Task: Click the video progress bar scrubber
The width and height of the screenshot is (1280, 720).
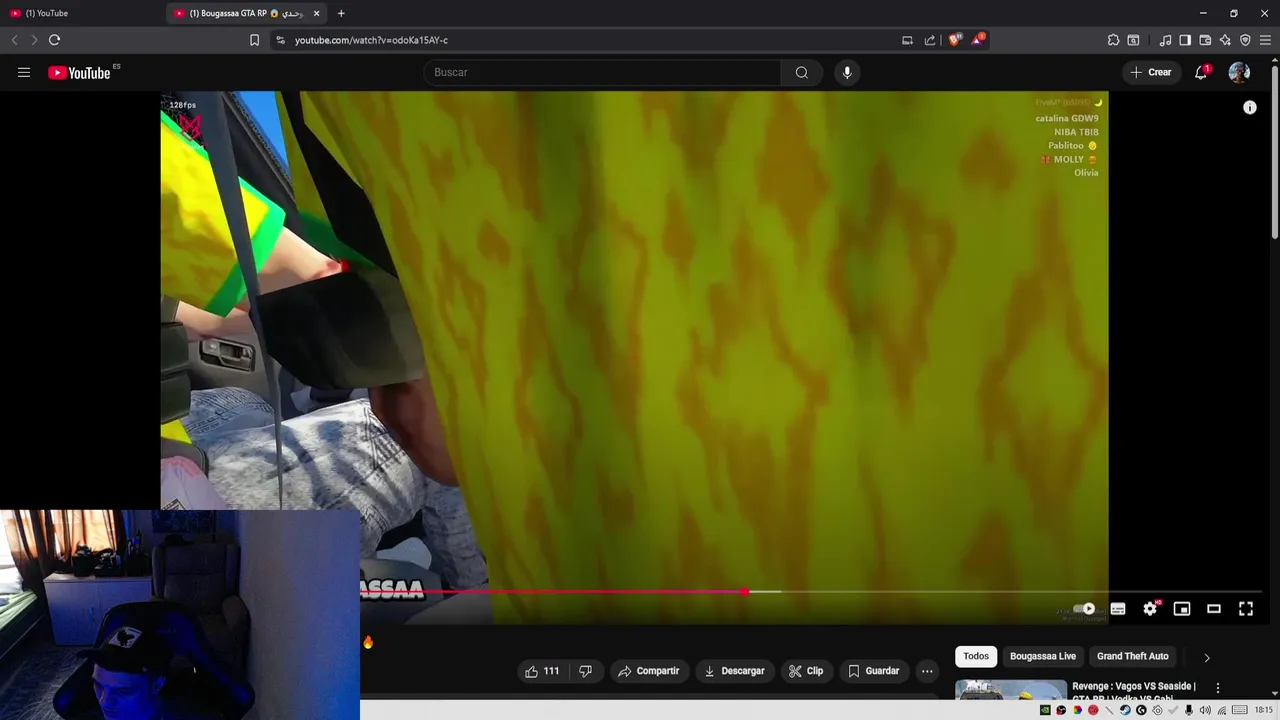Action: click(x=745, y=592)
